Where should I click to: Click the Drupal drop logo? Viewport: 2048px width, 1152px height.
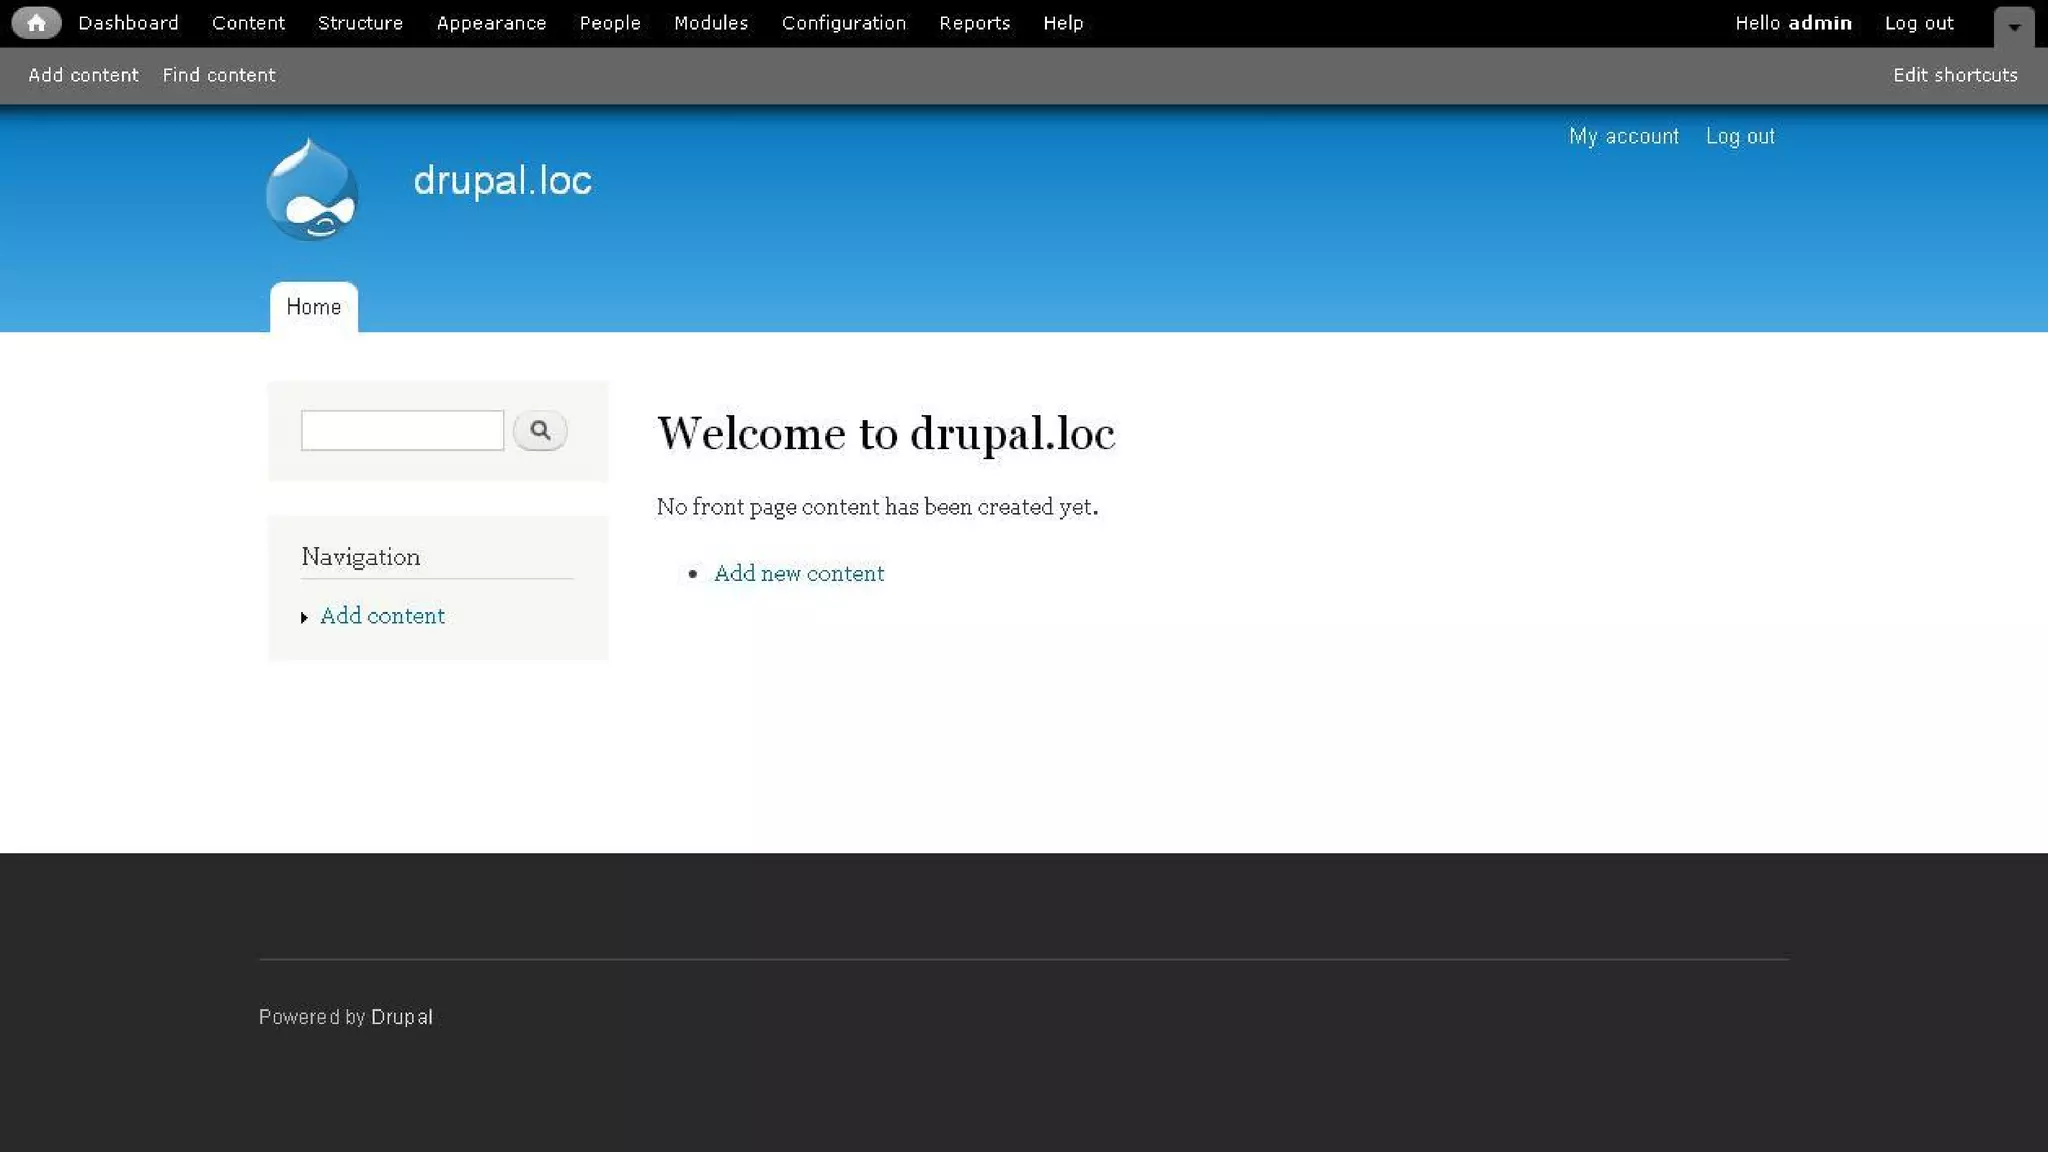312,190
